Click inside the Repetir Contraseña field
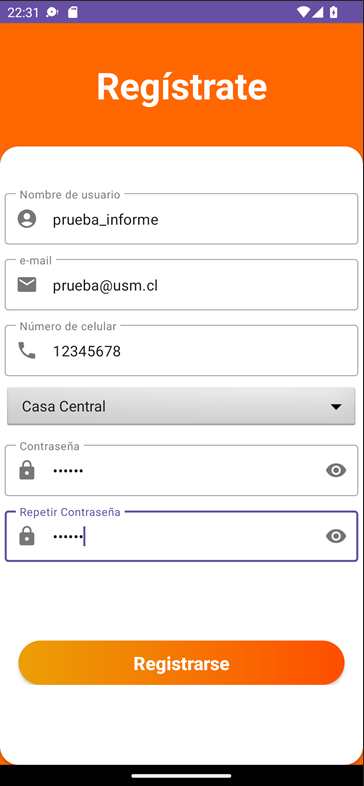The image size is (364, 786). 181,536
